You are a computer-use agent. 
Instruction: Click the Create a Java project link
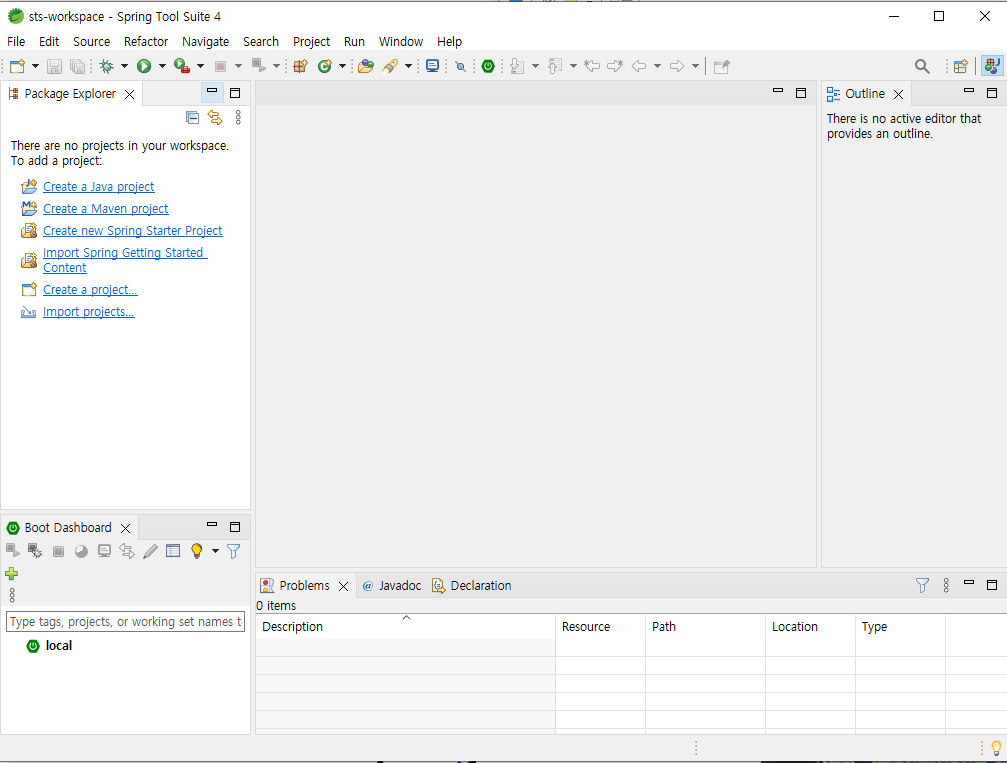99,187
